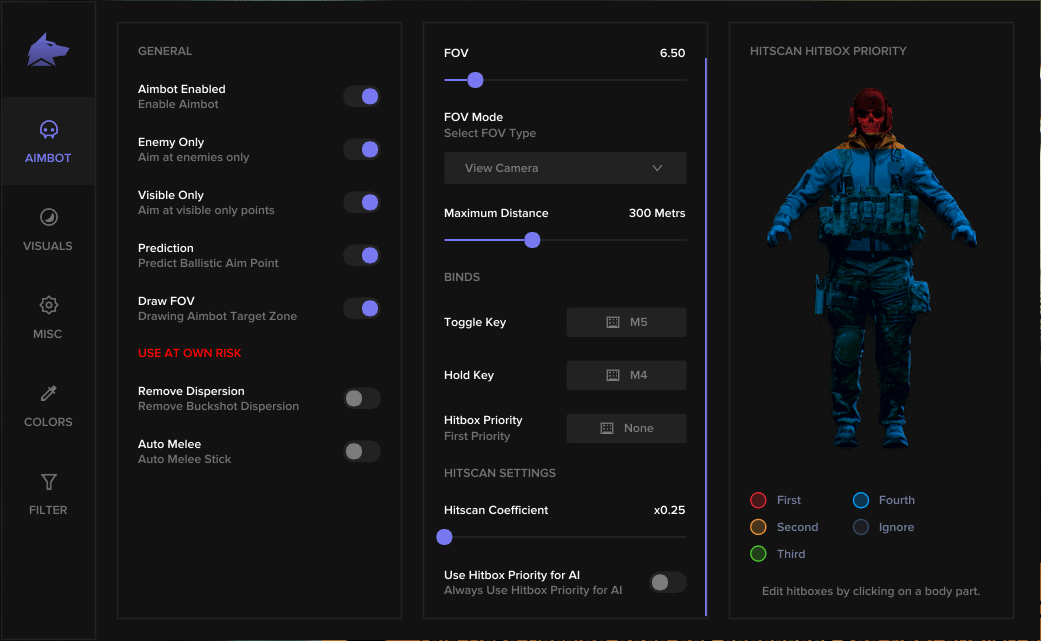The image size is (1041, 641).
Task: Click the Colors eyedropper icon
Action: pyautogui.click(x=48, y=394)
